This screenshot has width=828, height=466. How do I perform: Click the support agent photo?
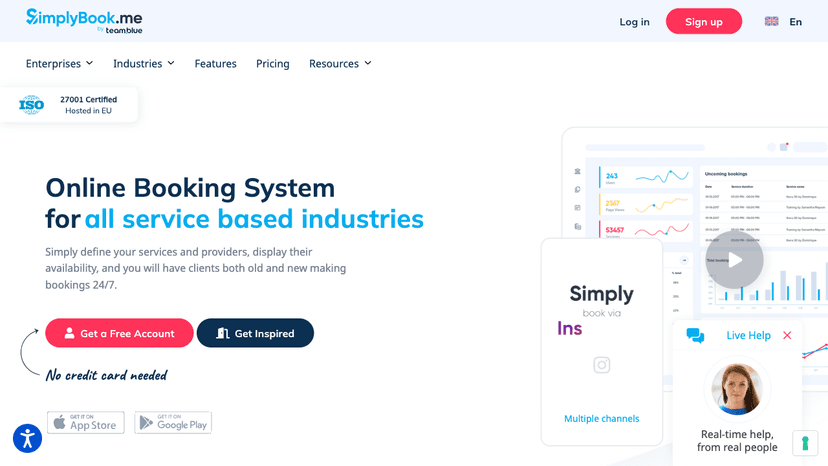pyautogui.click(x=737, y=389)
